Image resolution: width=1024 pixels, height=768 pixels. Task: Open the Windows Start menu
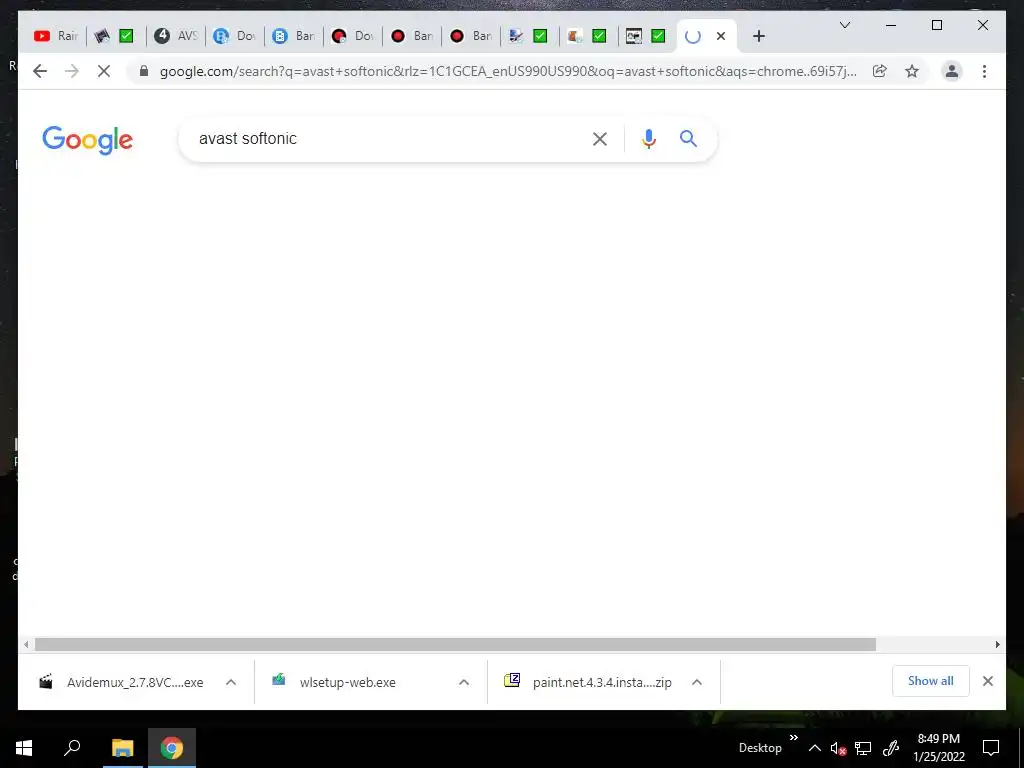click(24, 748)
